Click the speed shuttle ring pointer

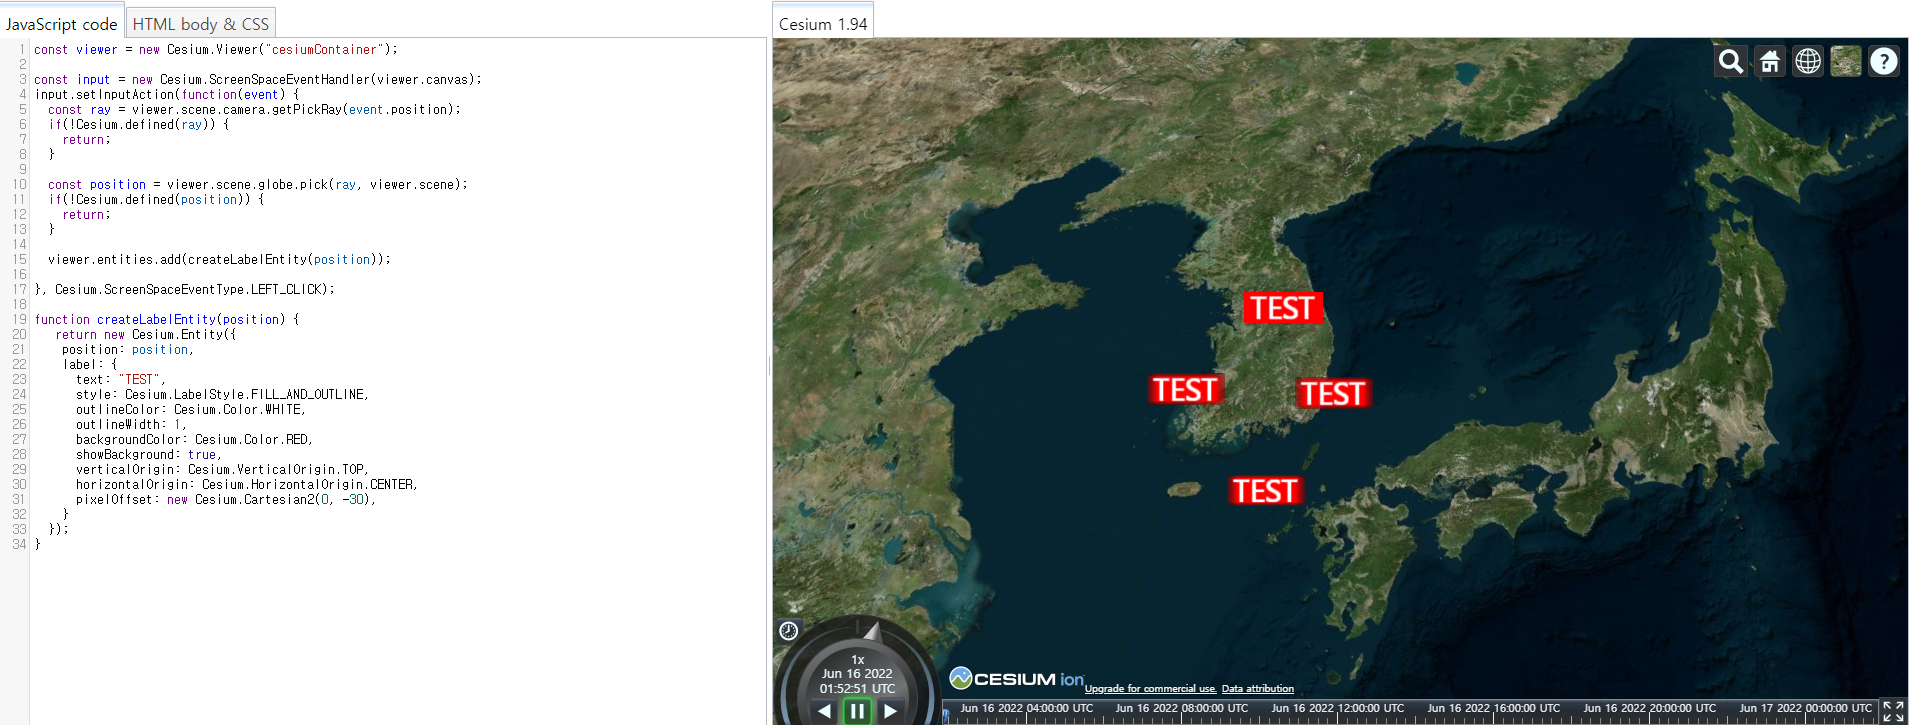[872, 631]
